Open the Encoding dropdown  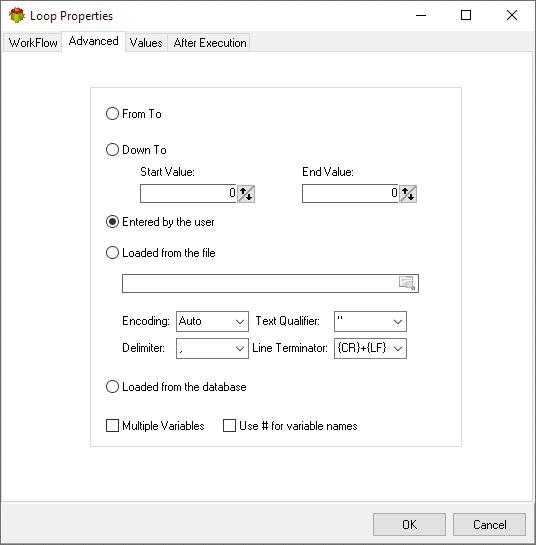(x=212, y=321)
